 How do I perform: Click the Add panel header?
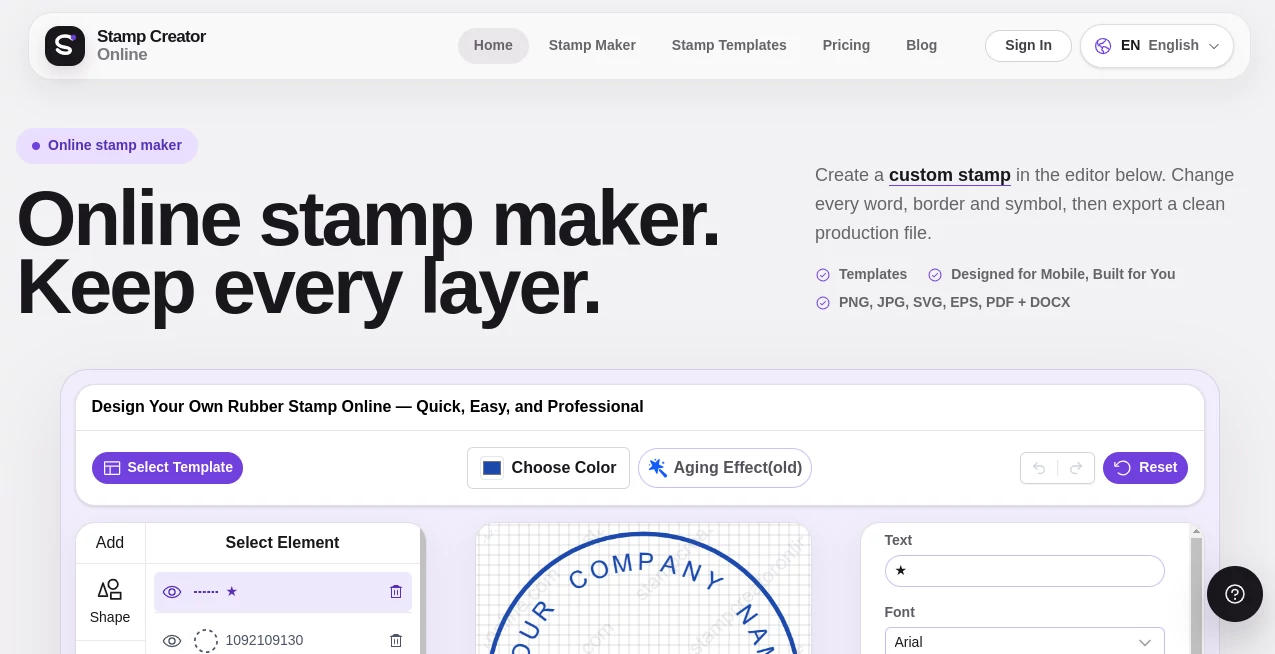(110, 543)
